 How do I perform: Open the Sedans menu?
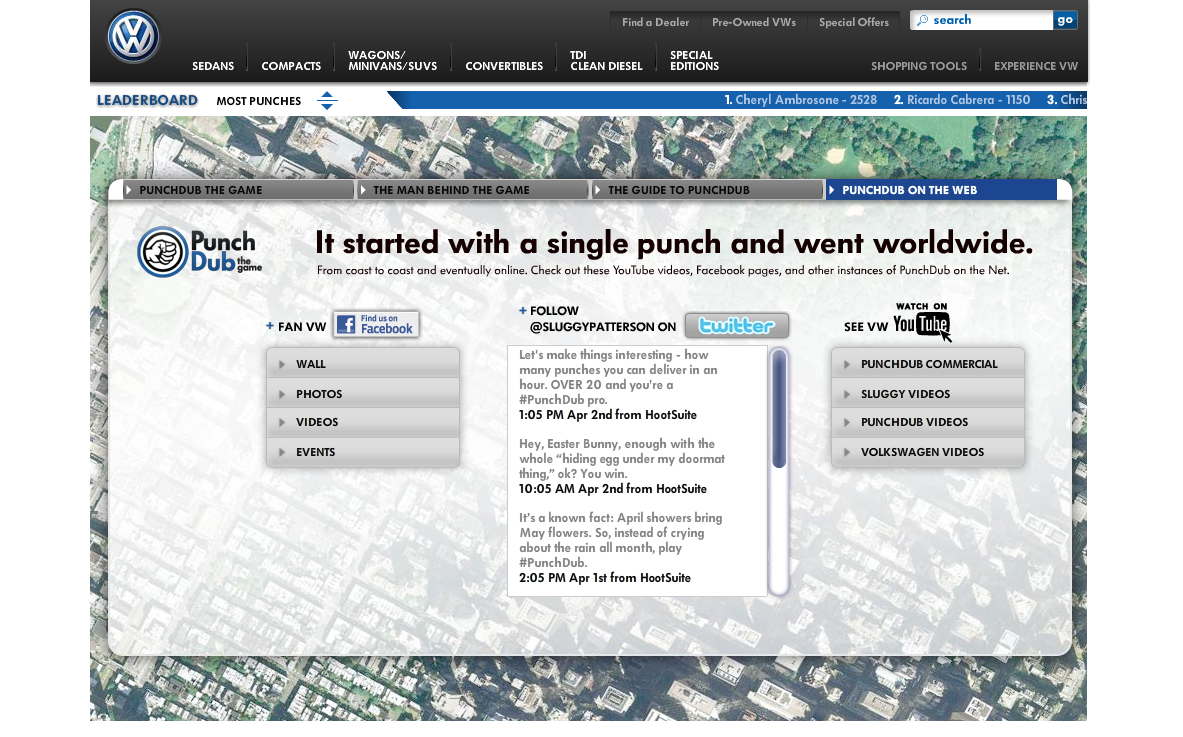tap(213, 66)
